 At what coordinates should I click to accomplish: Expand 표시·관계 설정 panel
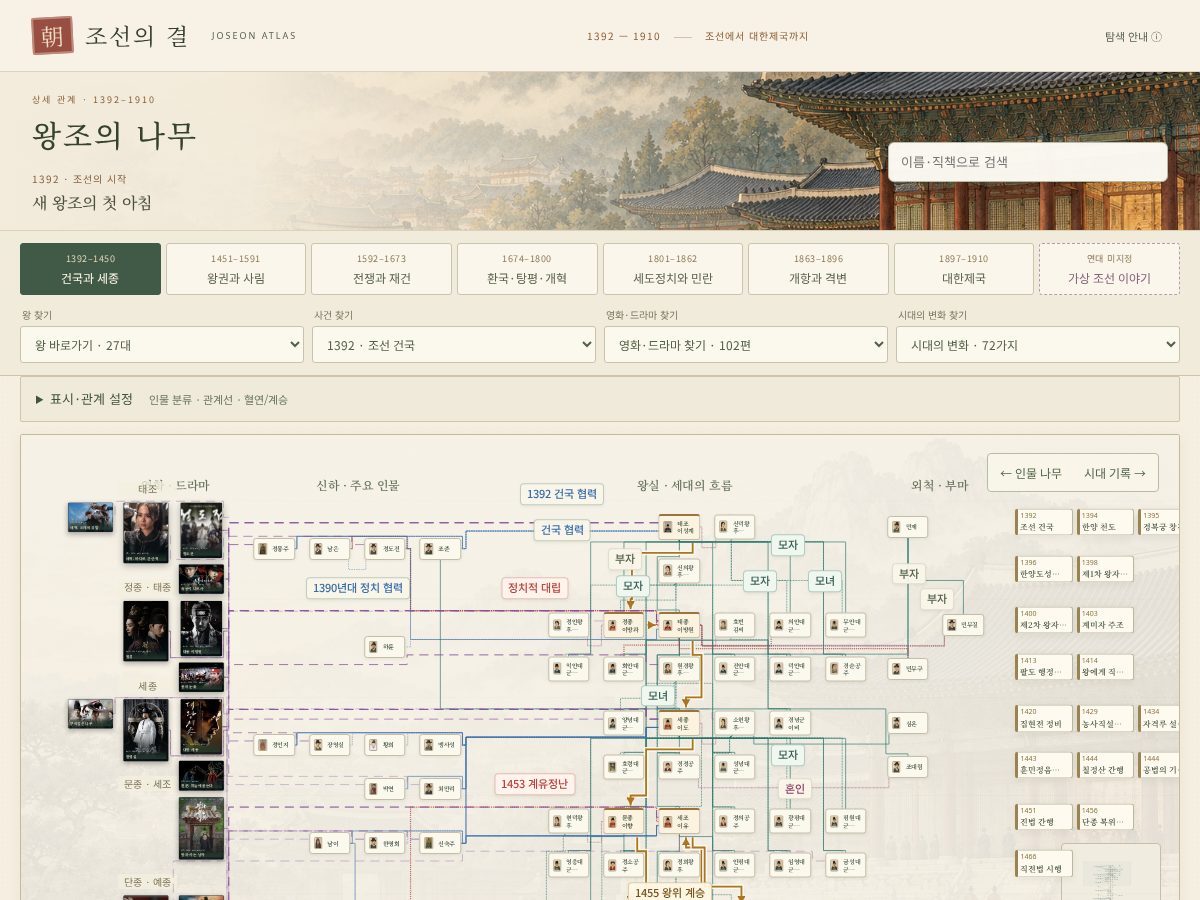pyautogui.click(x=600, y=399)
